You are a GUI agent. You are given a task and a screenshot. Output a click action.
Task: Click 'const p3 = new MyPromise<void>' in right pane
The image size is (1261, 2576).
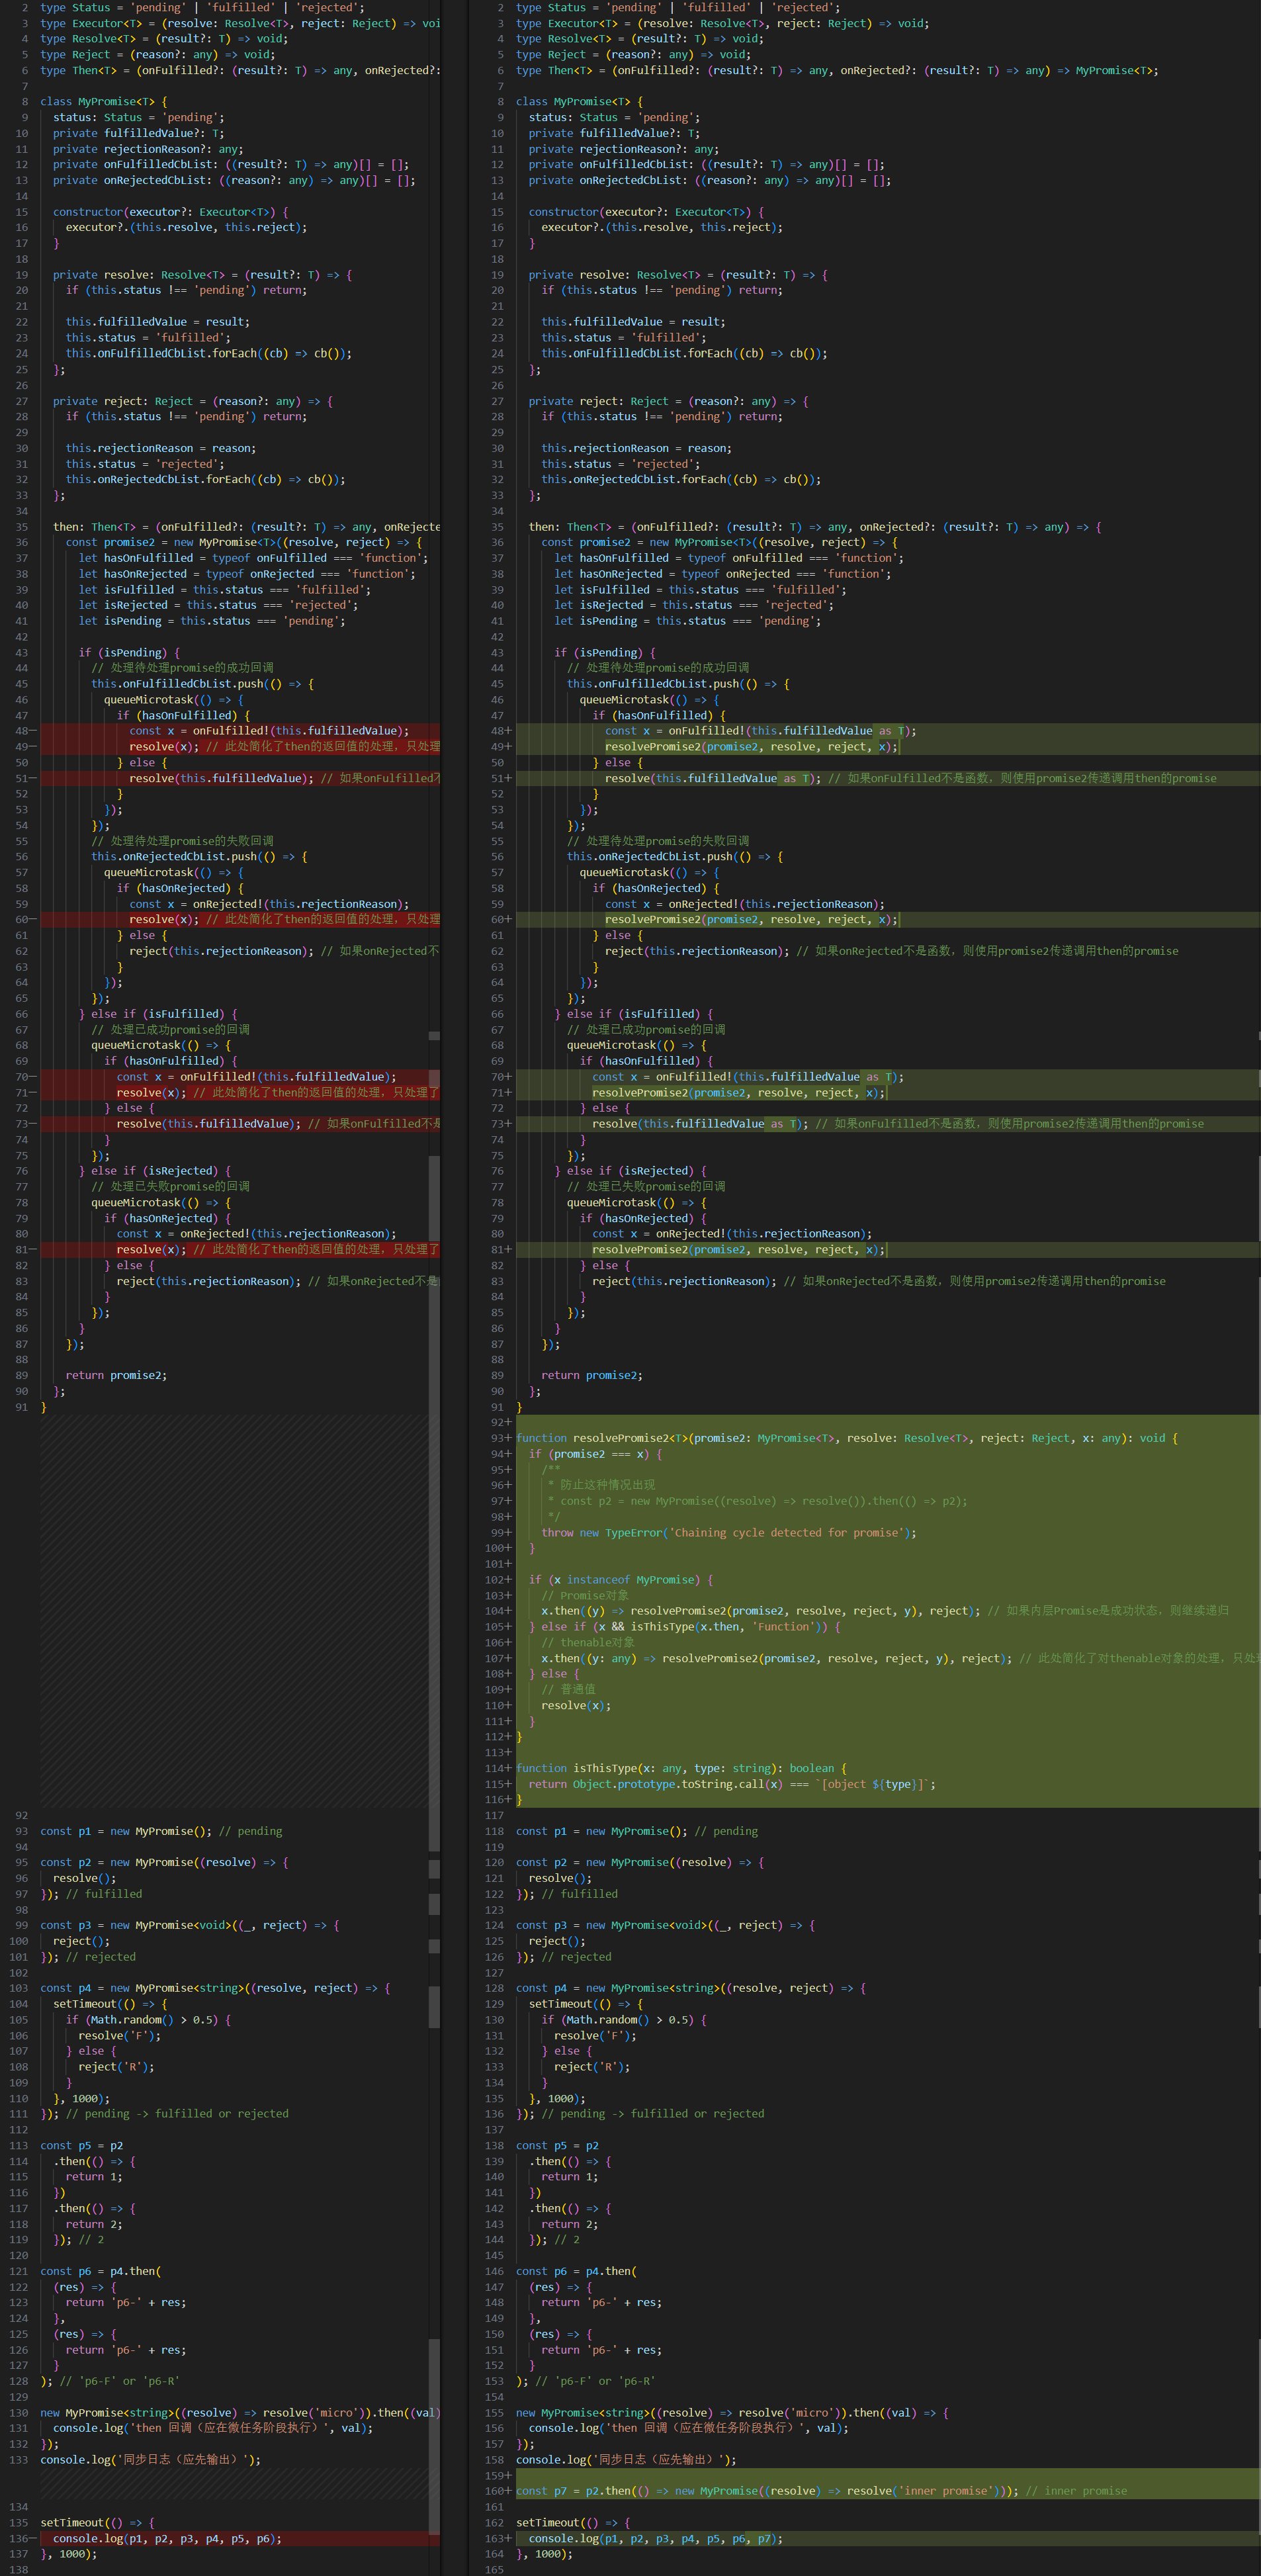665,1925
